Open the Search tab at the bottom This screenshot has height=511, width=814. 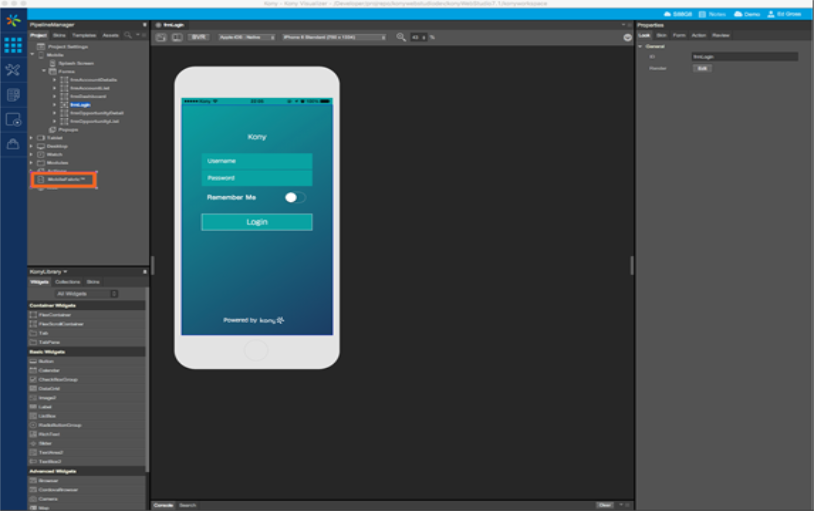click(x=187, y=505)
